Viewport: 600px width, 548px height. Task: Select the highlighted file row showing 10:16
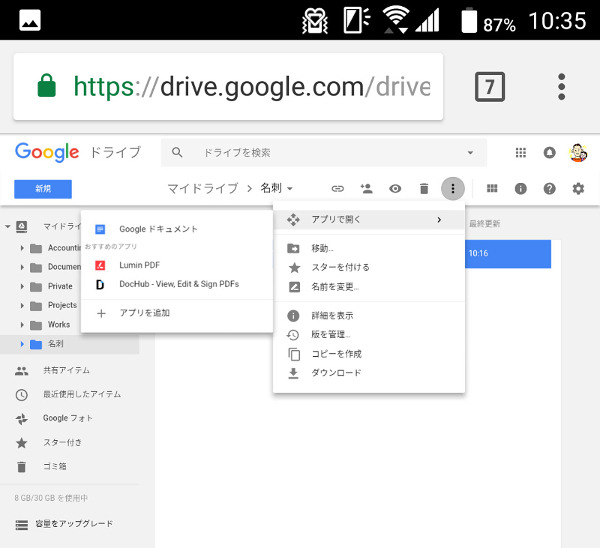pyautogui.click(x=508, y=254)
